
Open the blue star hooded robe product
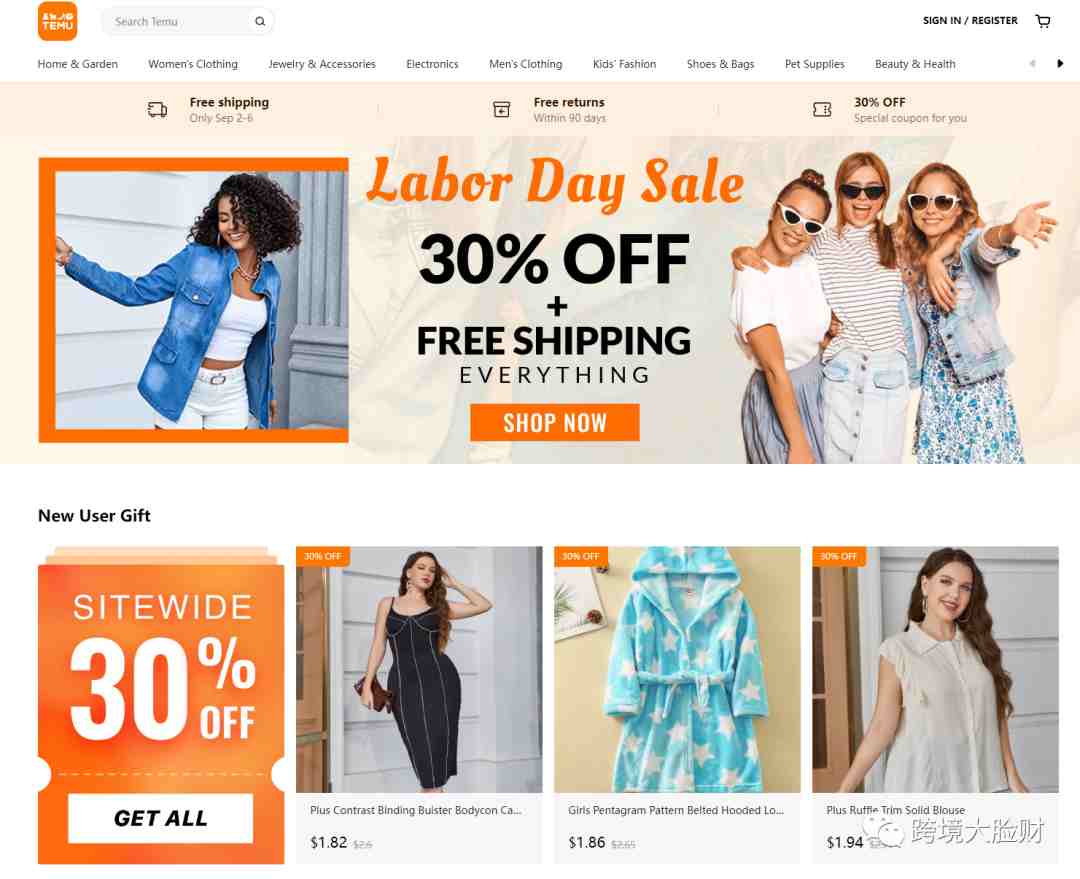(x=677, y=670)
